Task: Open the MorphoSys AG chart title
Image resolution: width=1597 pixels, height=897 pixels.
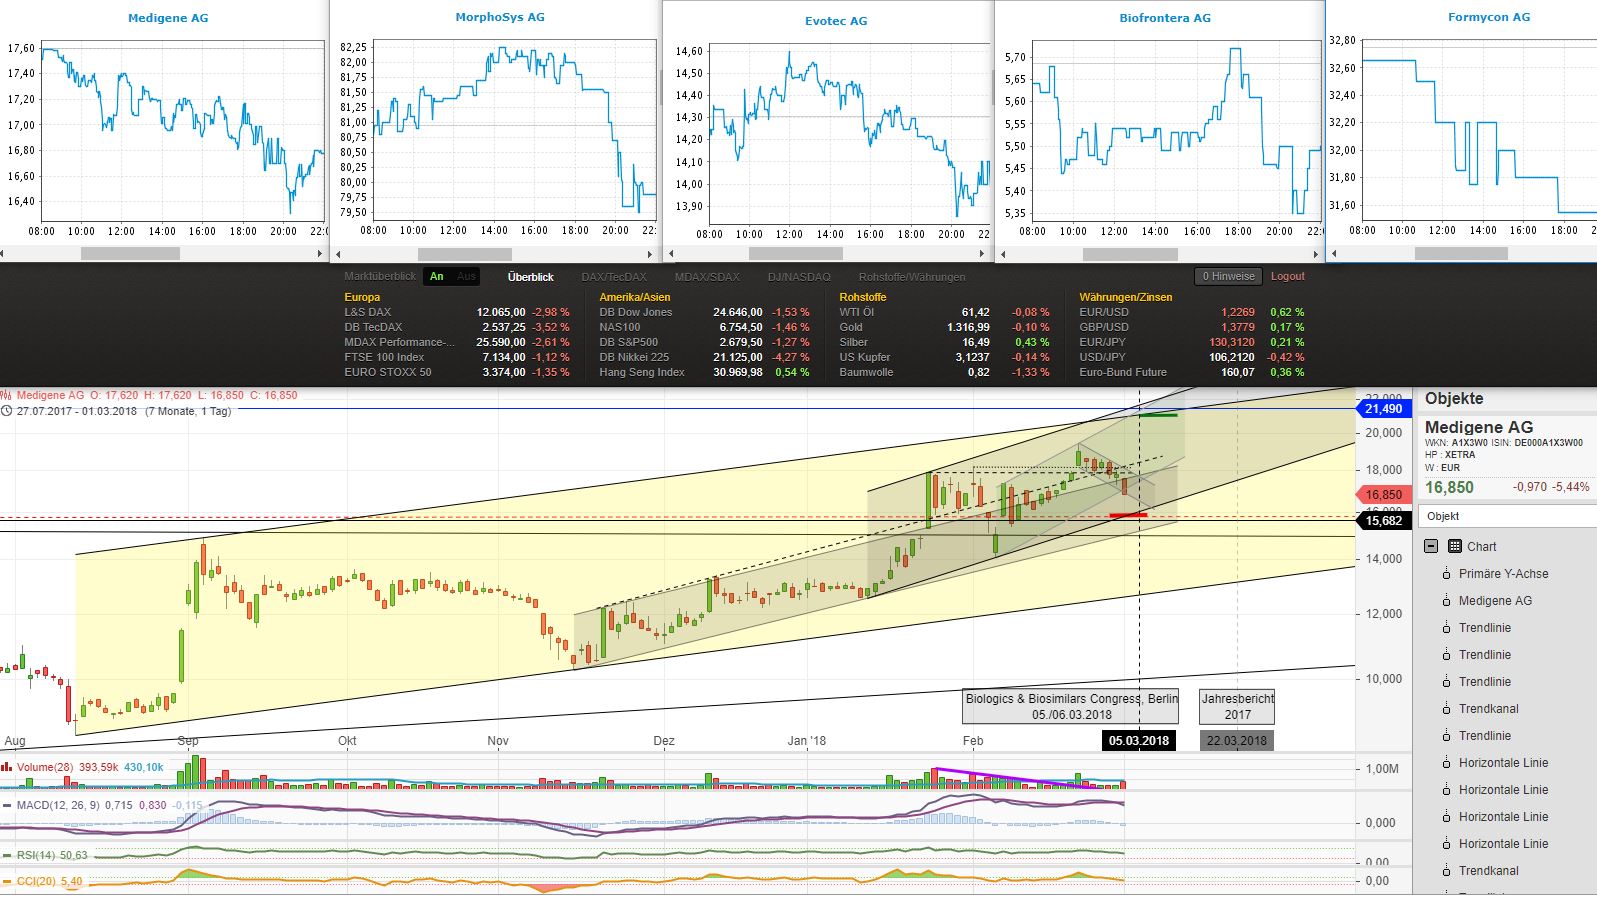Action: coord(500,17)
